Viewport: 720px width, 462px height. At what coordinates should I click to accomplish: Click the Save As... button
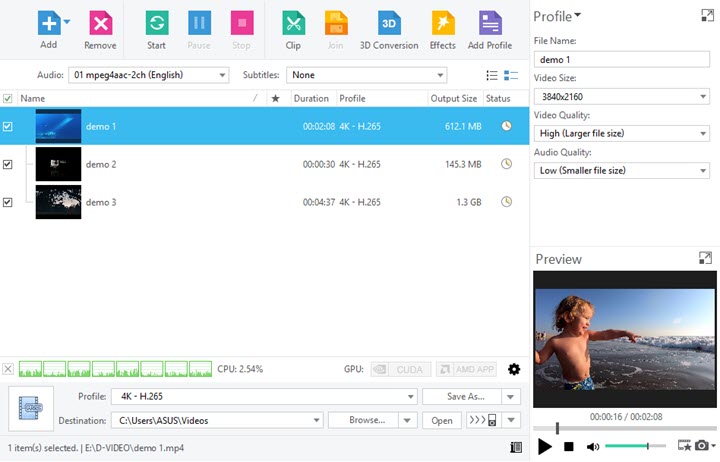tap(462, 396)
